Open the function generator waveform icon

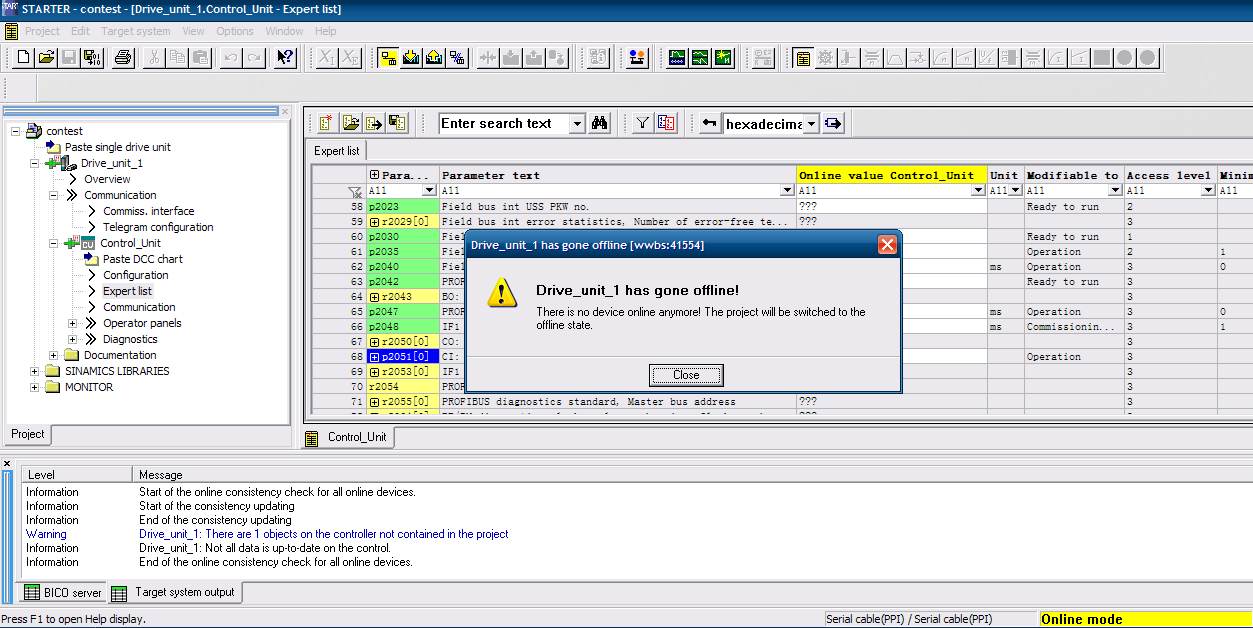[x=700, y=58]
